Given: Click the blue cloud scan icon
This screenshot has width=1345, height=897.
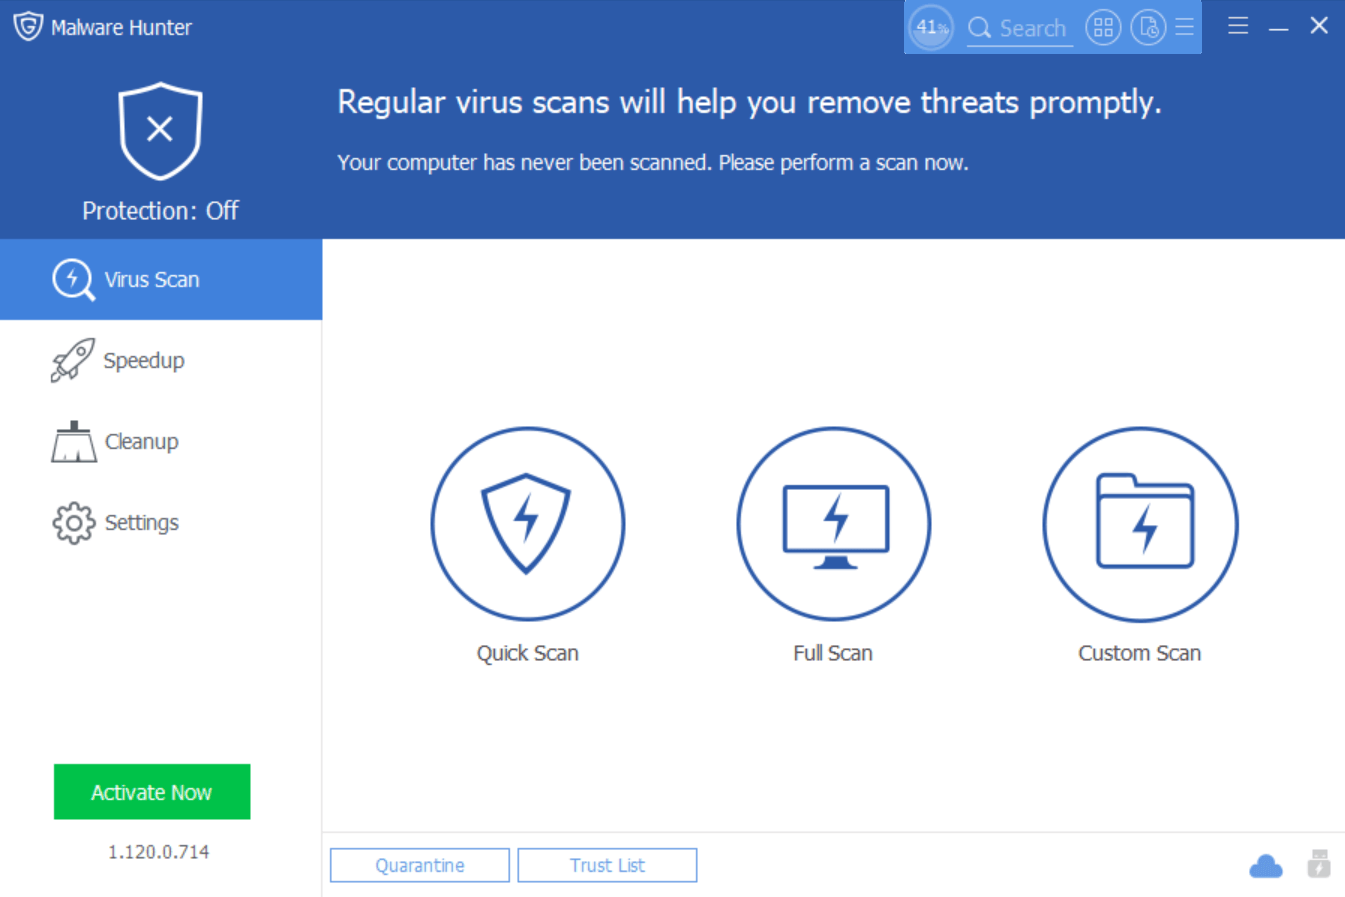Looking at the screenshot, I should pyautogui.click(x=1266, y=865).
